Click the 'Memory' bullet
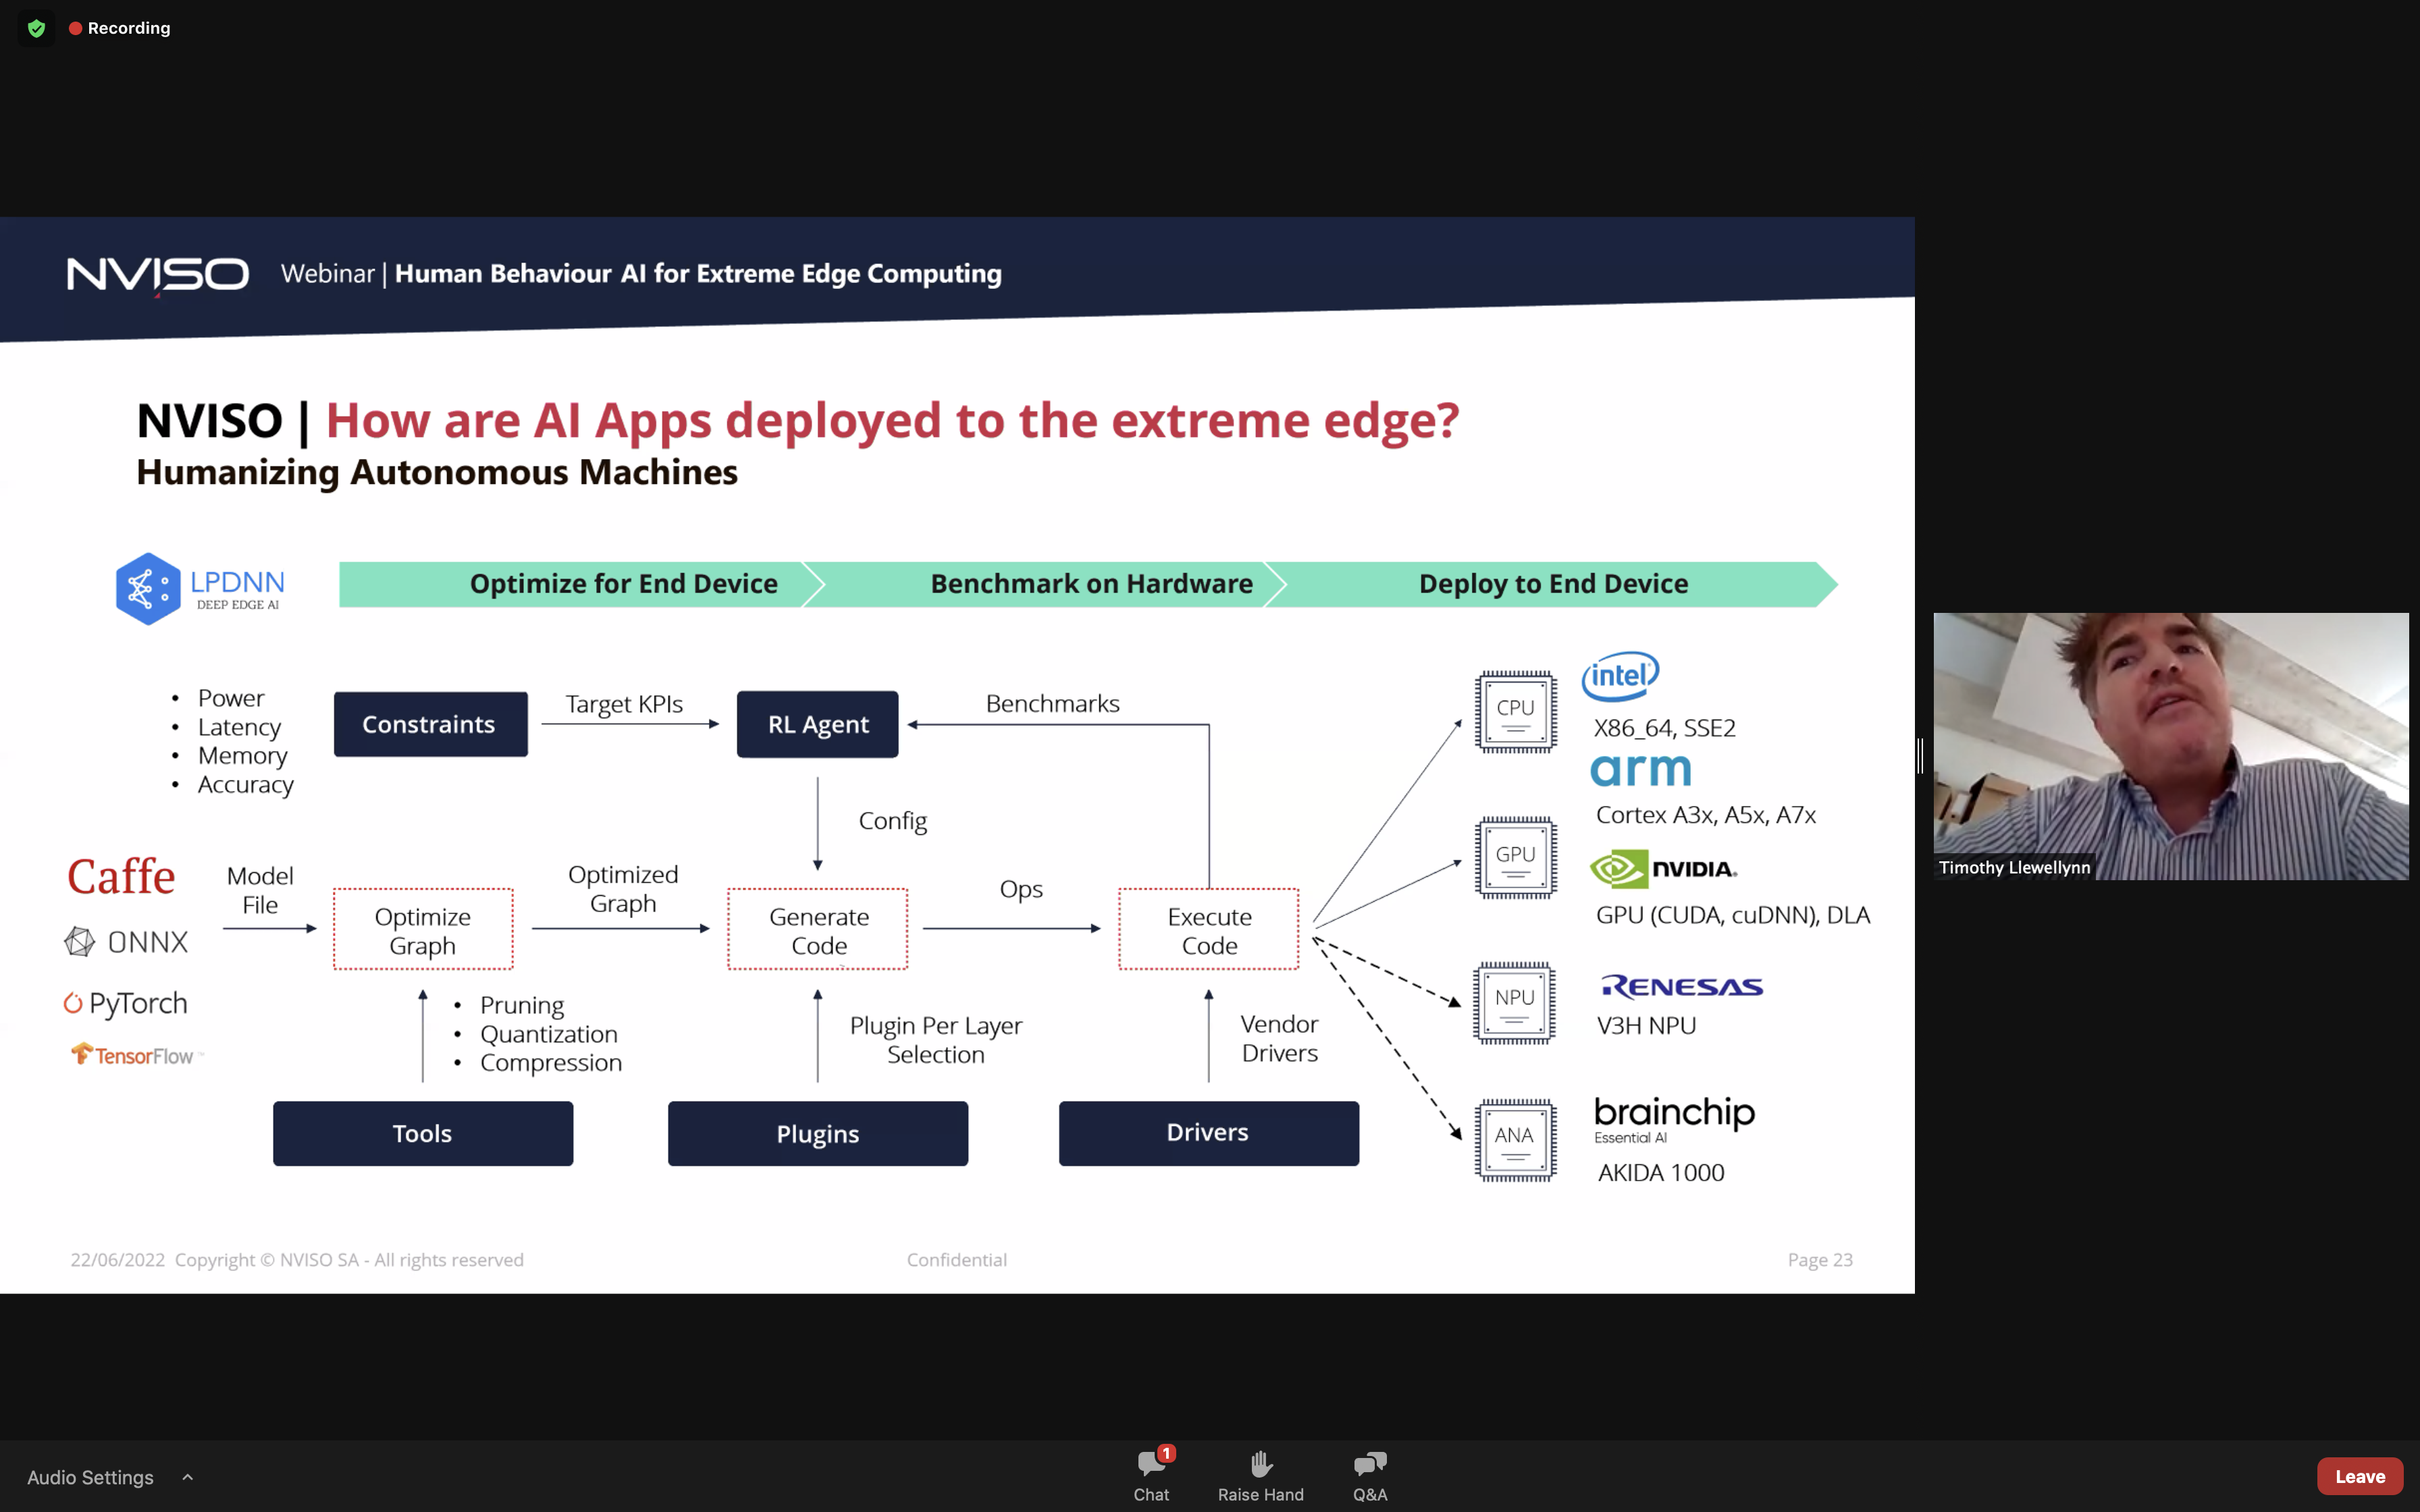 (x=242, y=755)
